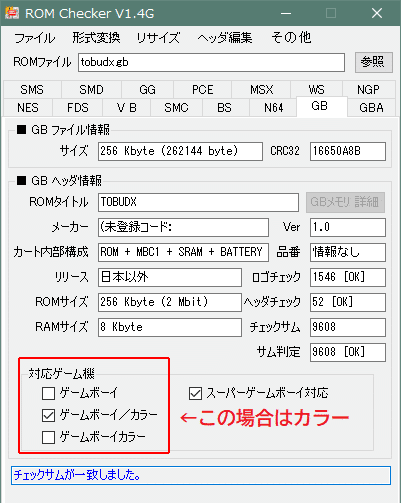Click the チェックサム field 9608
401x503 pixels.
(348, 327)
